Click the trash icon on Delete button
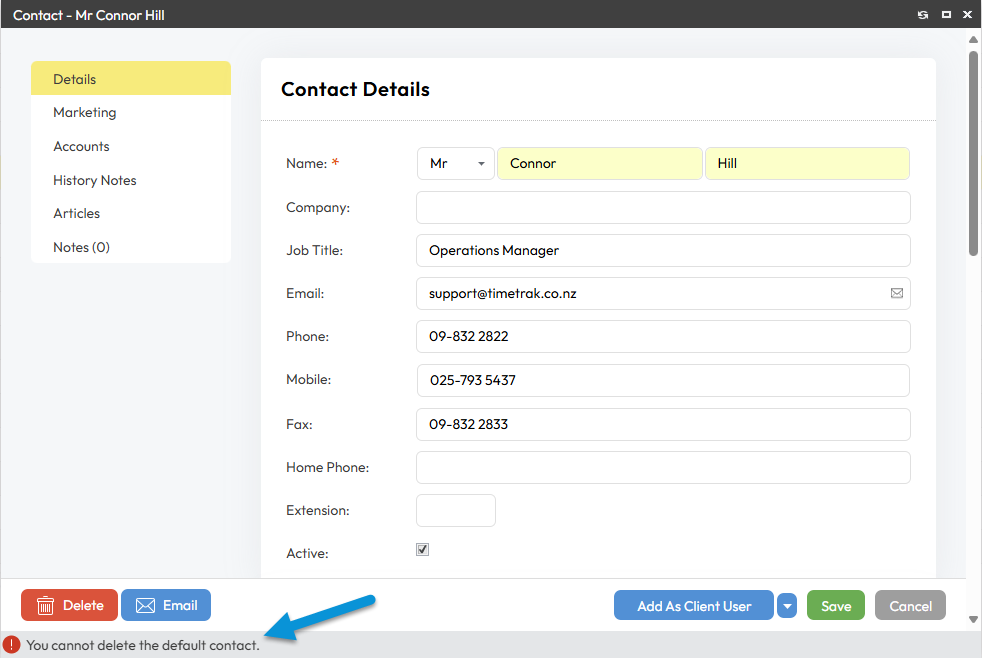 click(x=45, y=605)
